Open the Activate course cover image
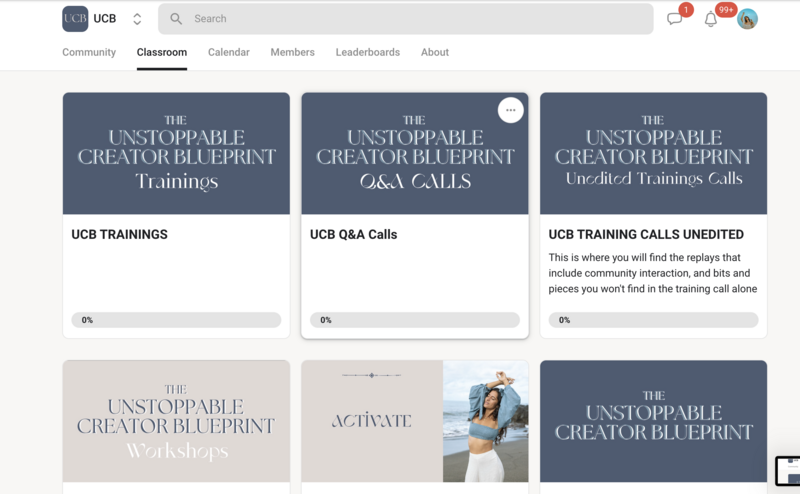The height and width of the screenshot is (494, 800). [x=415, y=421]
